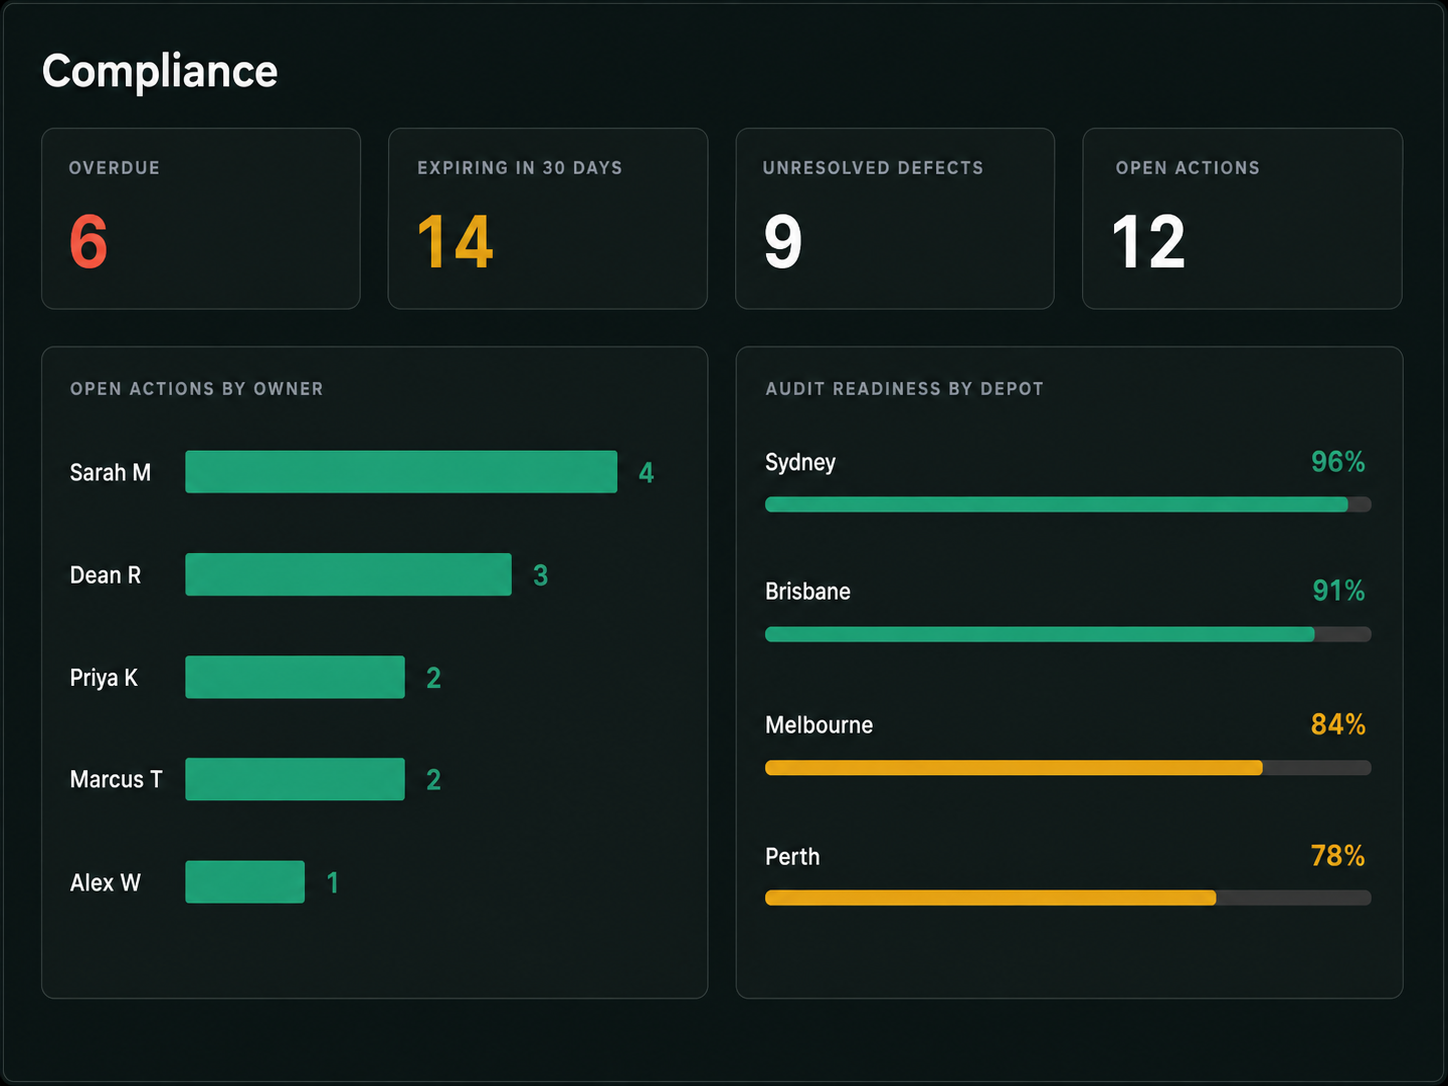This screenshot has width=1448, height=1086.
Task: Click the Melbourne depot label
Action: pos(819,725)
